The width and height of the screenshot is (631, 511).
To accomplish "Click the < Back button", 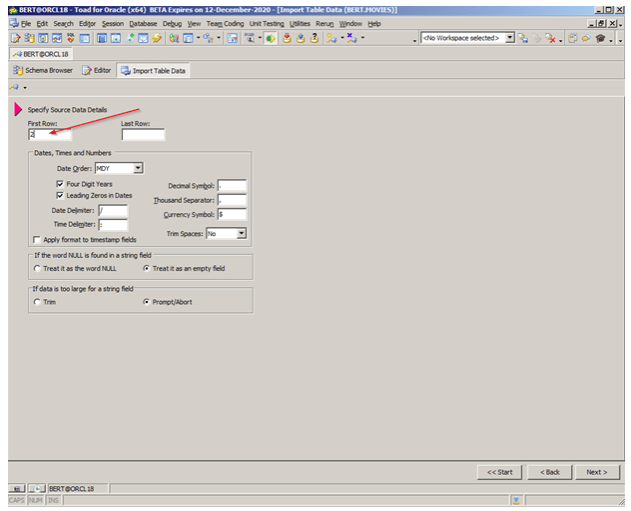I will pos(550,472).
